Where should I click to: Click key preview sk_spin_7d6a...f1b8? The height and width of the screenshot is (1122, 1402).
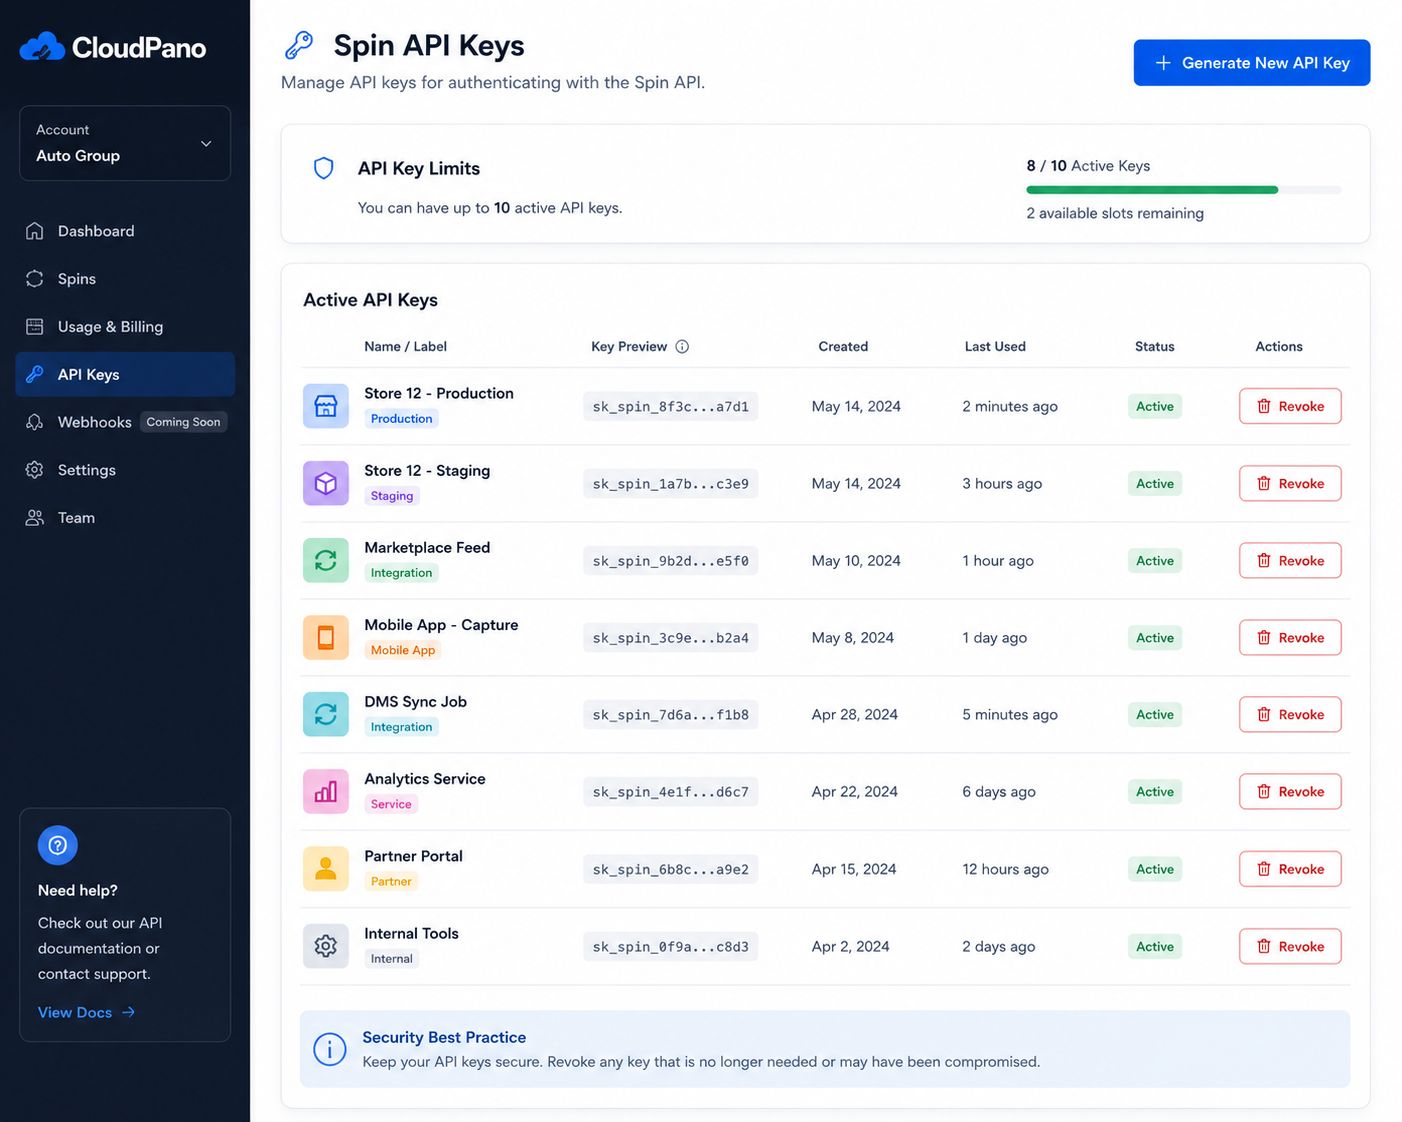point(670,714)
